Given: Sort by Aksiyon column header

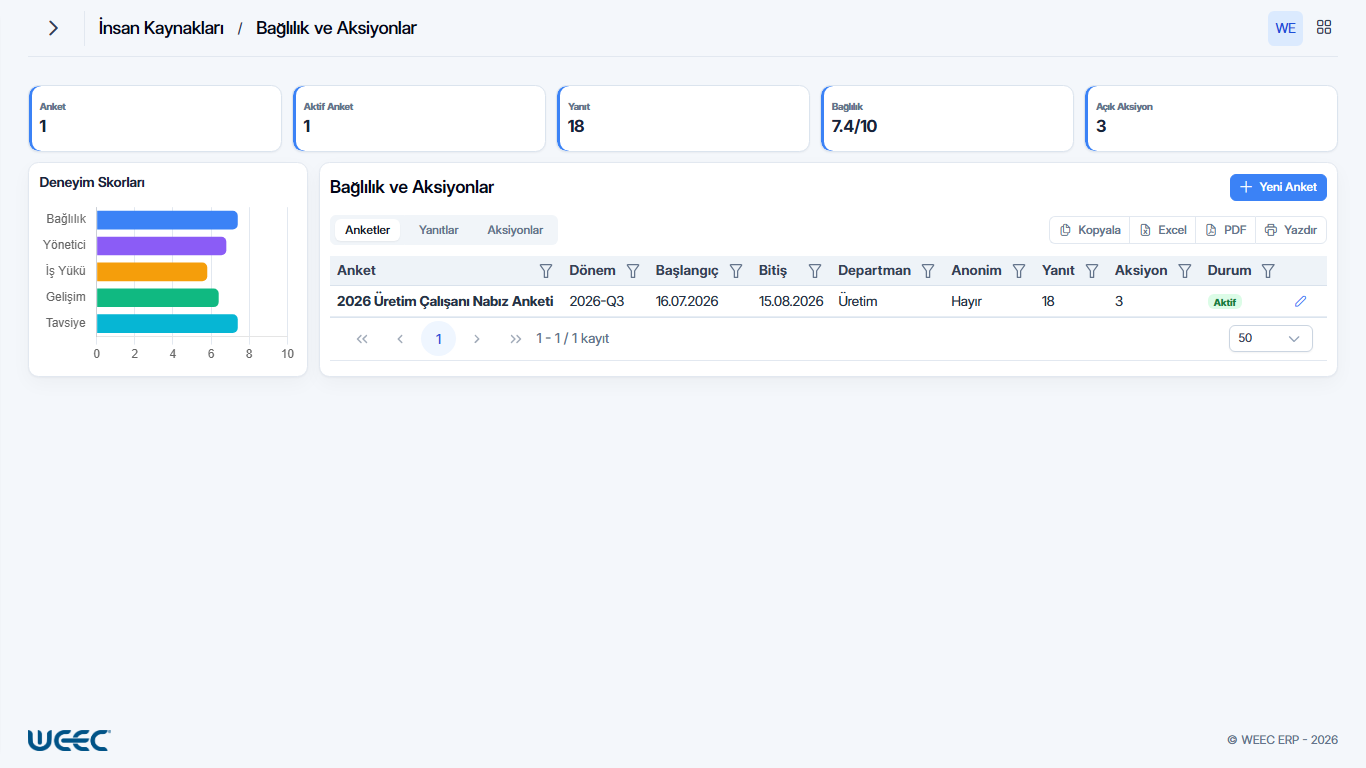Looking at the screenshot, I should 1141,271.
